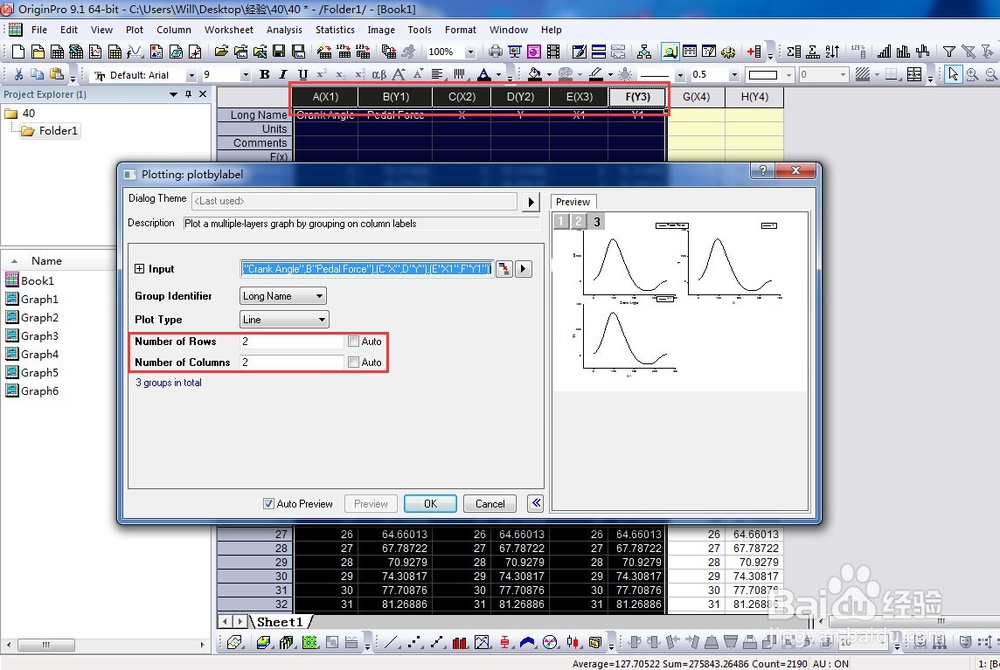Click Cancel in plotbylabel dialog

point(490,504)
